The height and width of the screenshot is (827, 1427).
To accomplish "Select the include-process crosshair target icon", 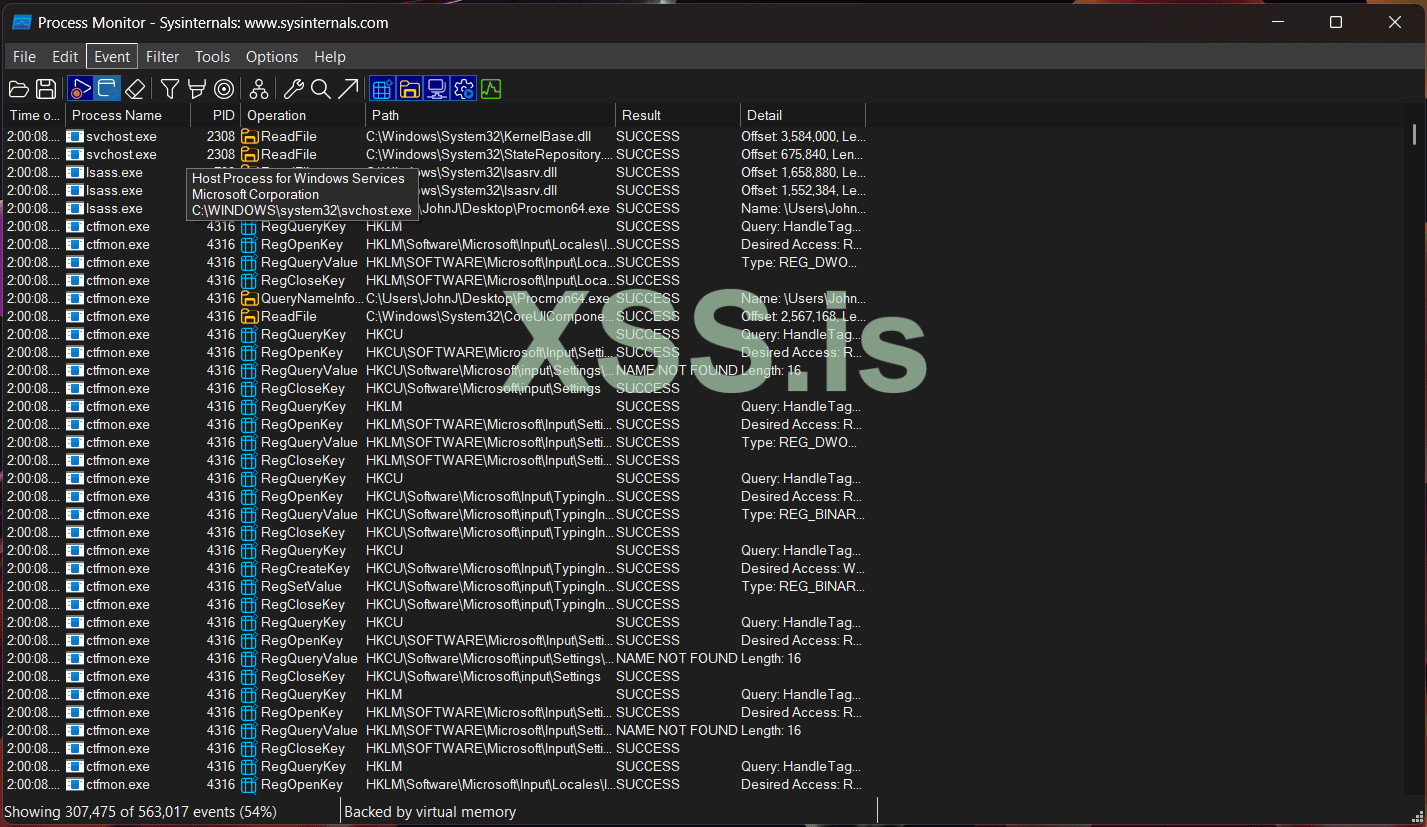I will coord(223,88).
